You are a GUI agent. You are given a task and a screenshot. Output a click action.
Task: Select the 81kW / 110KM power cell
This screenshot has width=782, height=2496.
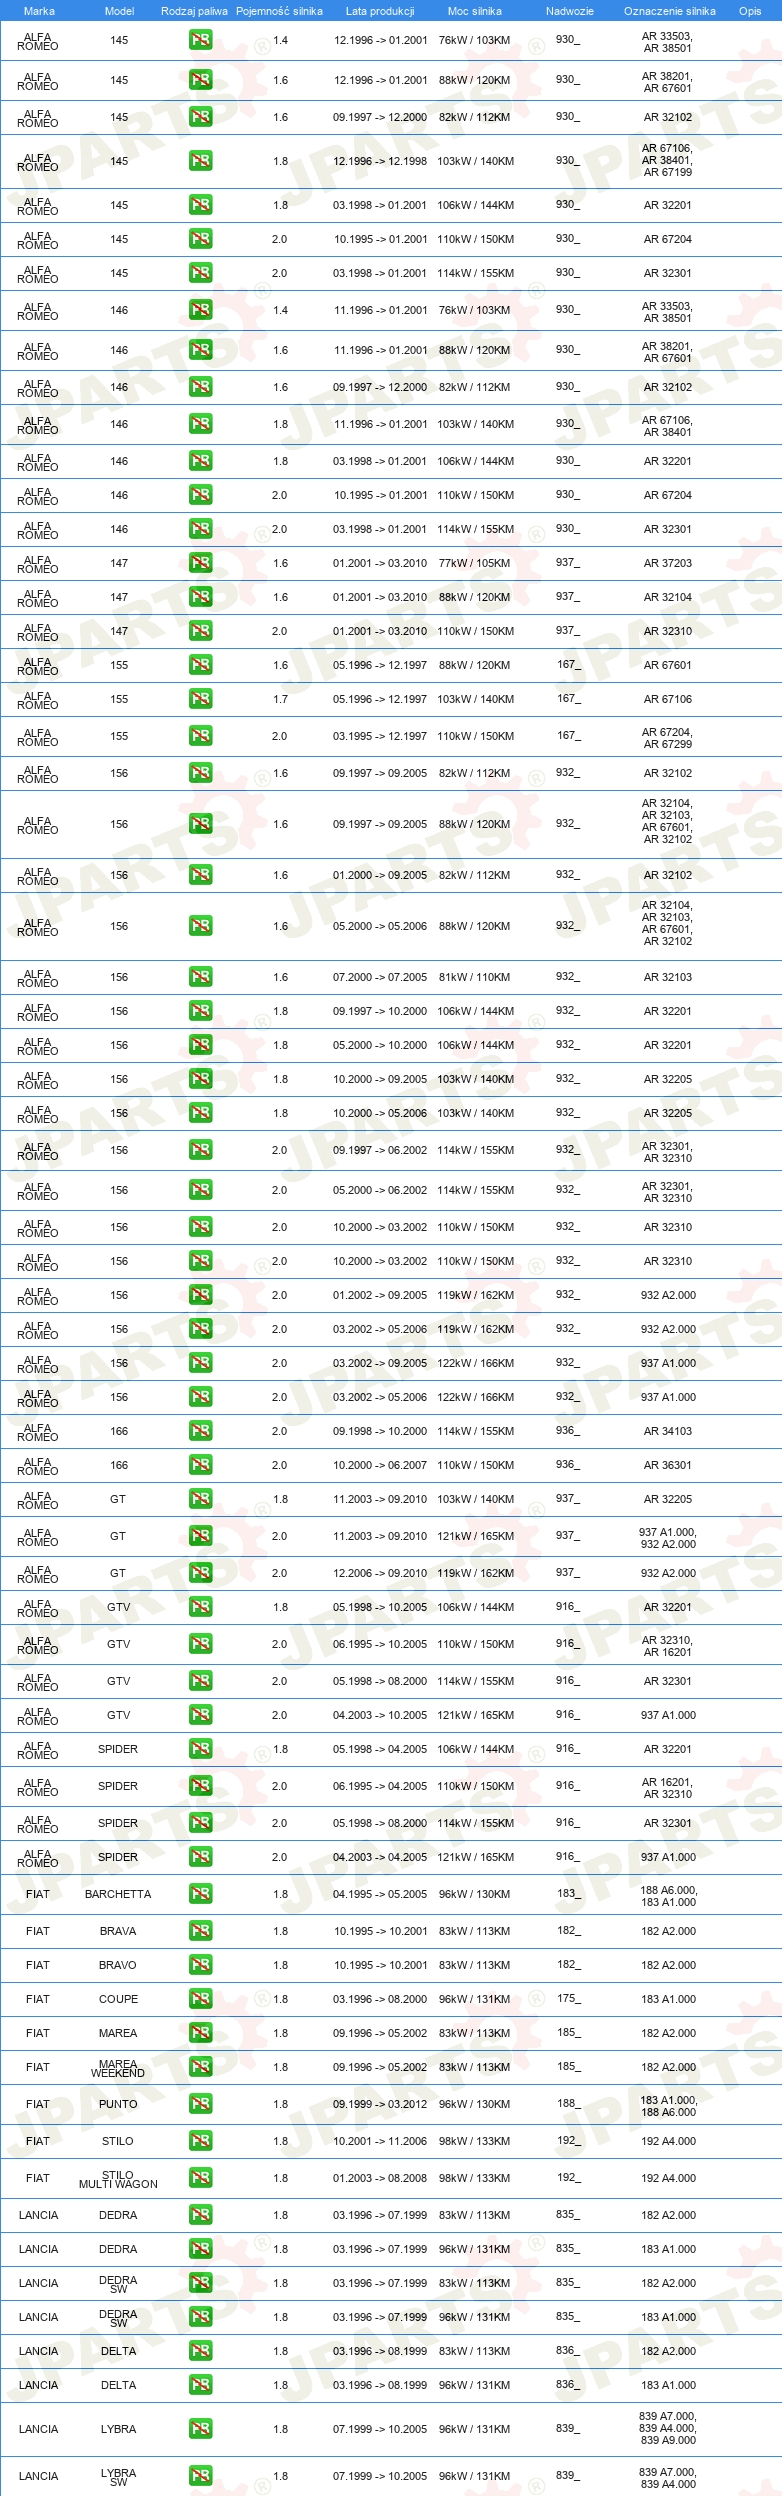point(474,978)
